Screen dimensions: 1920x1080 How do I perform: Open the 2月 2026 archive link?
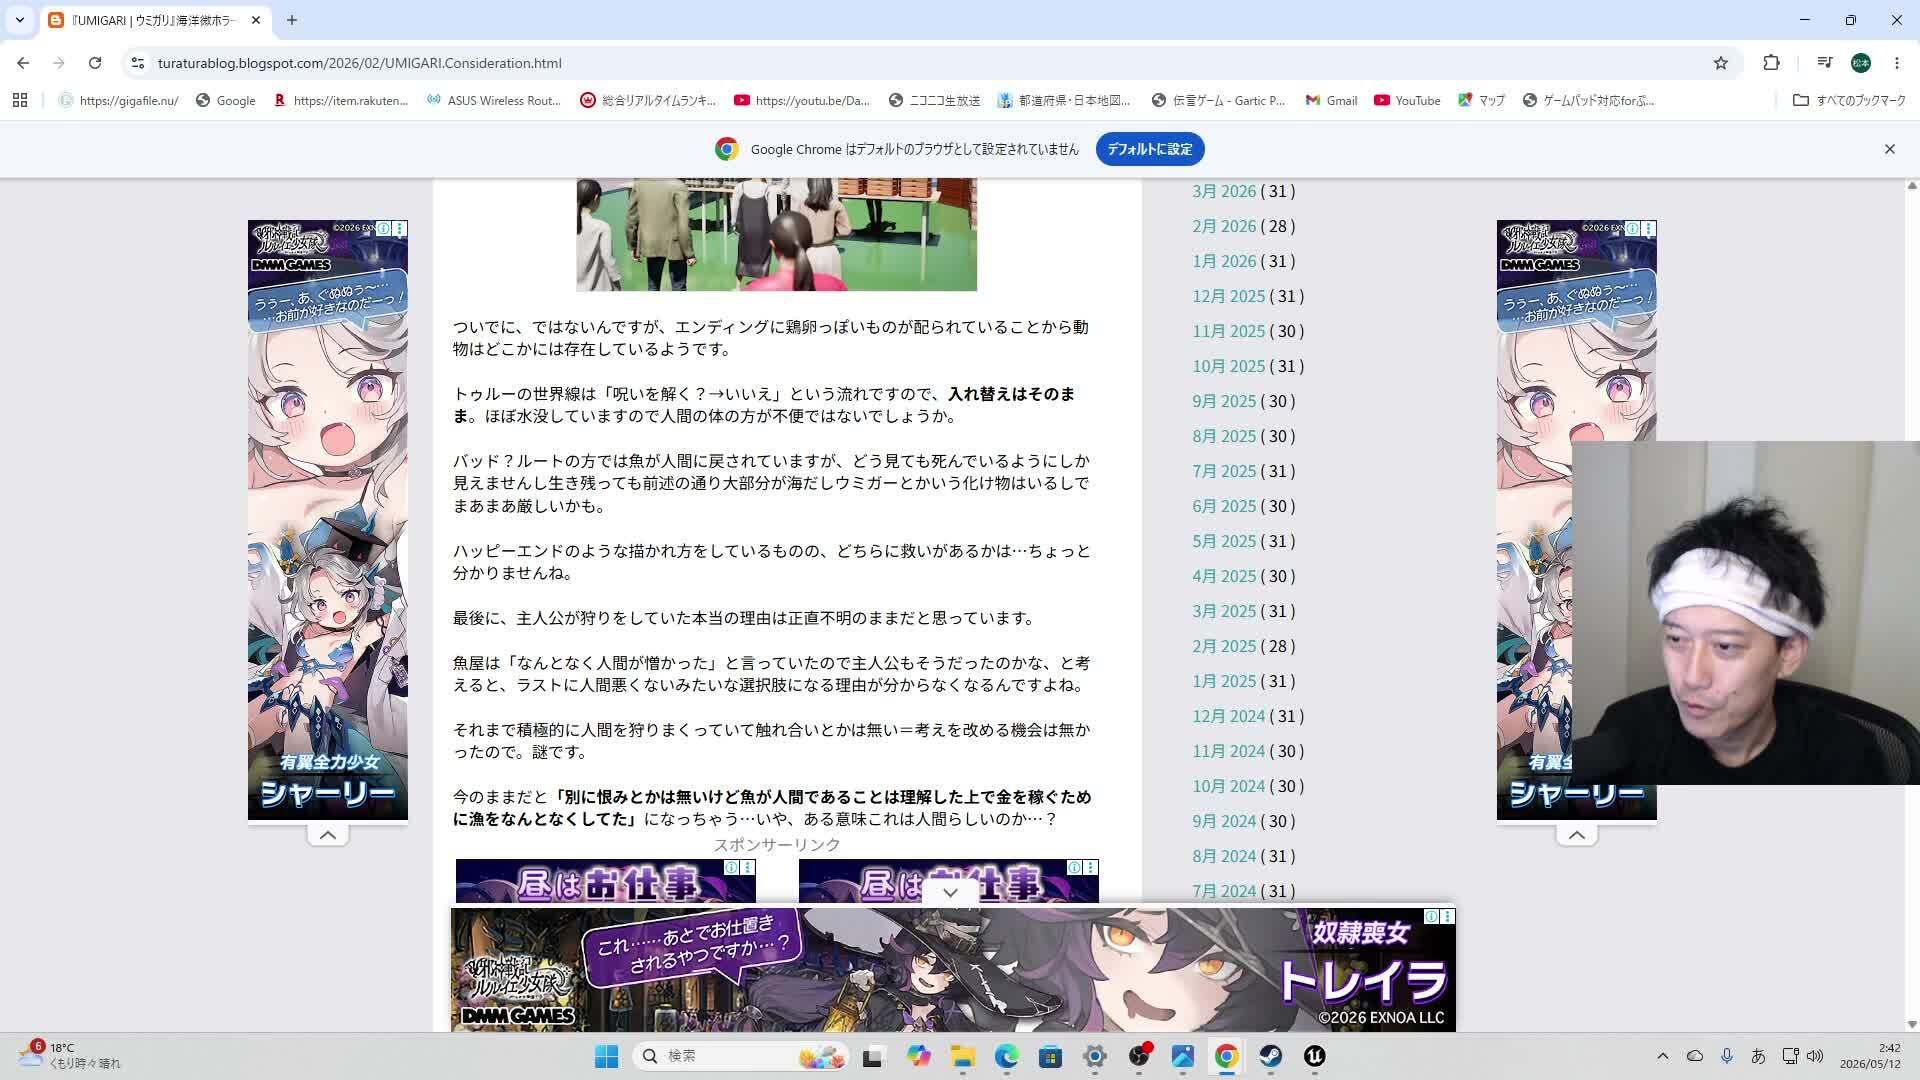pos(1224,226)
